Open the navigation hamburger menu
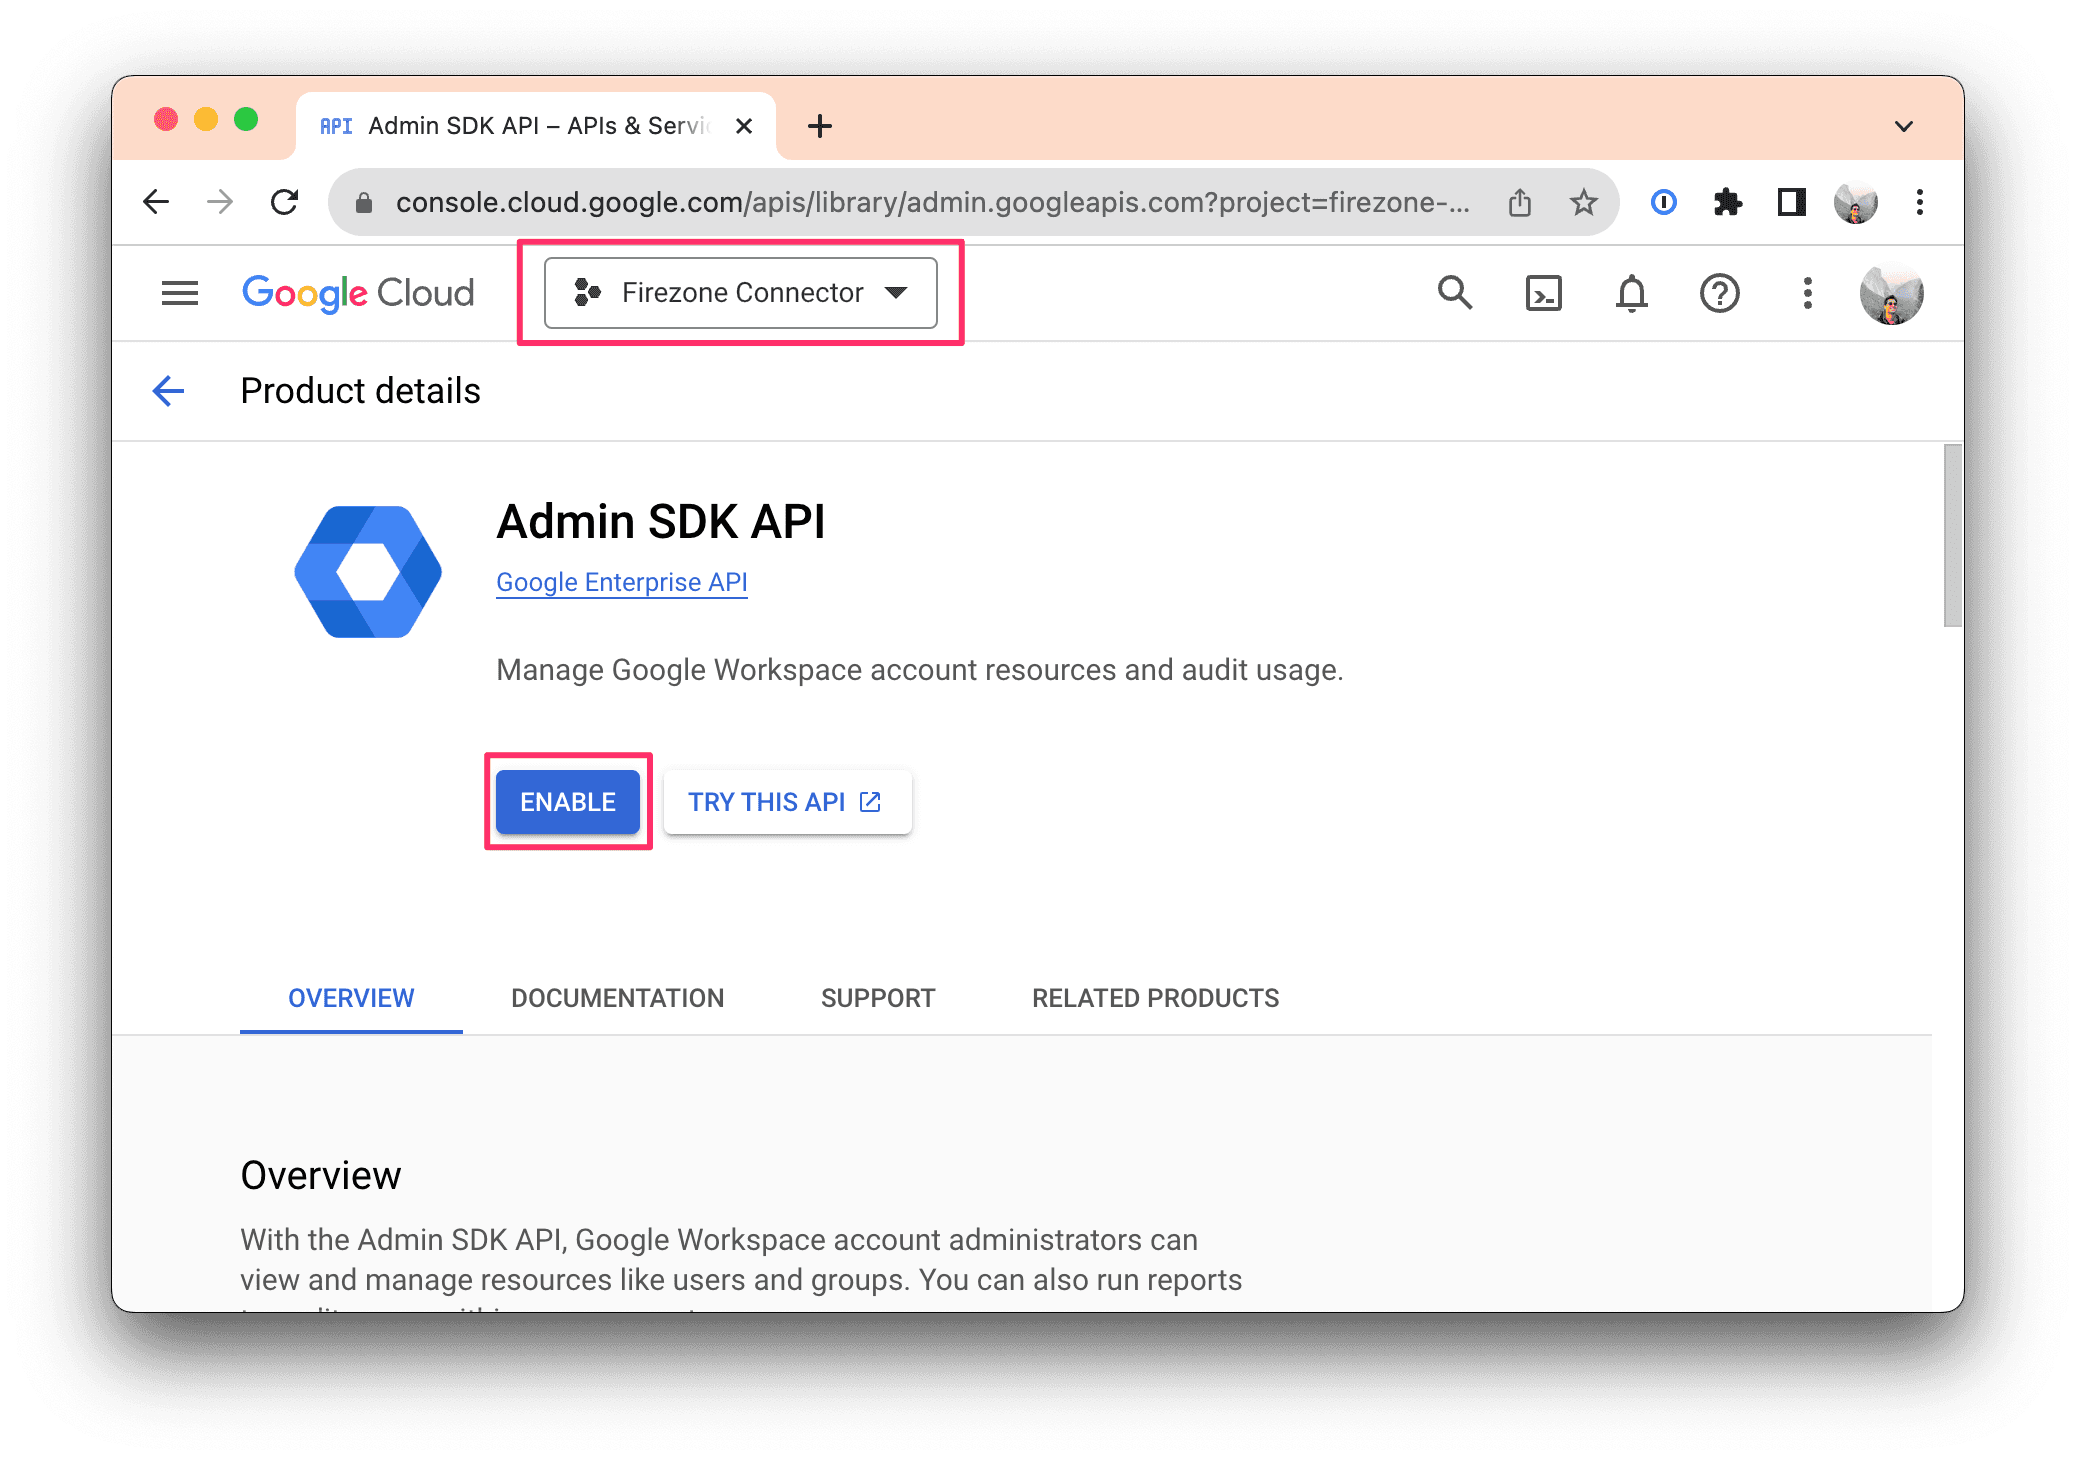 coord(180,293)
